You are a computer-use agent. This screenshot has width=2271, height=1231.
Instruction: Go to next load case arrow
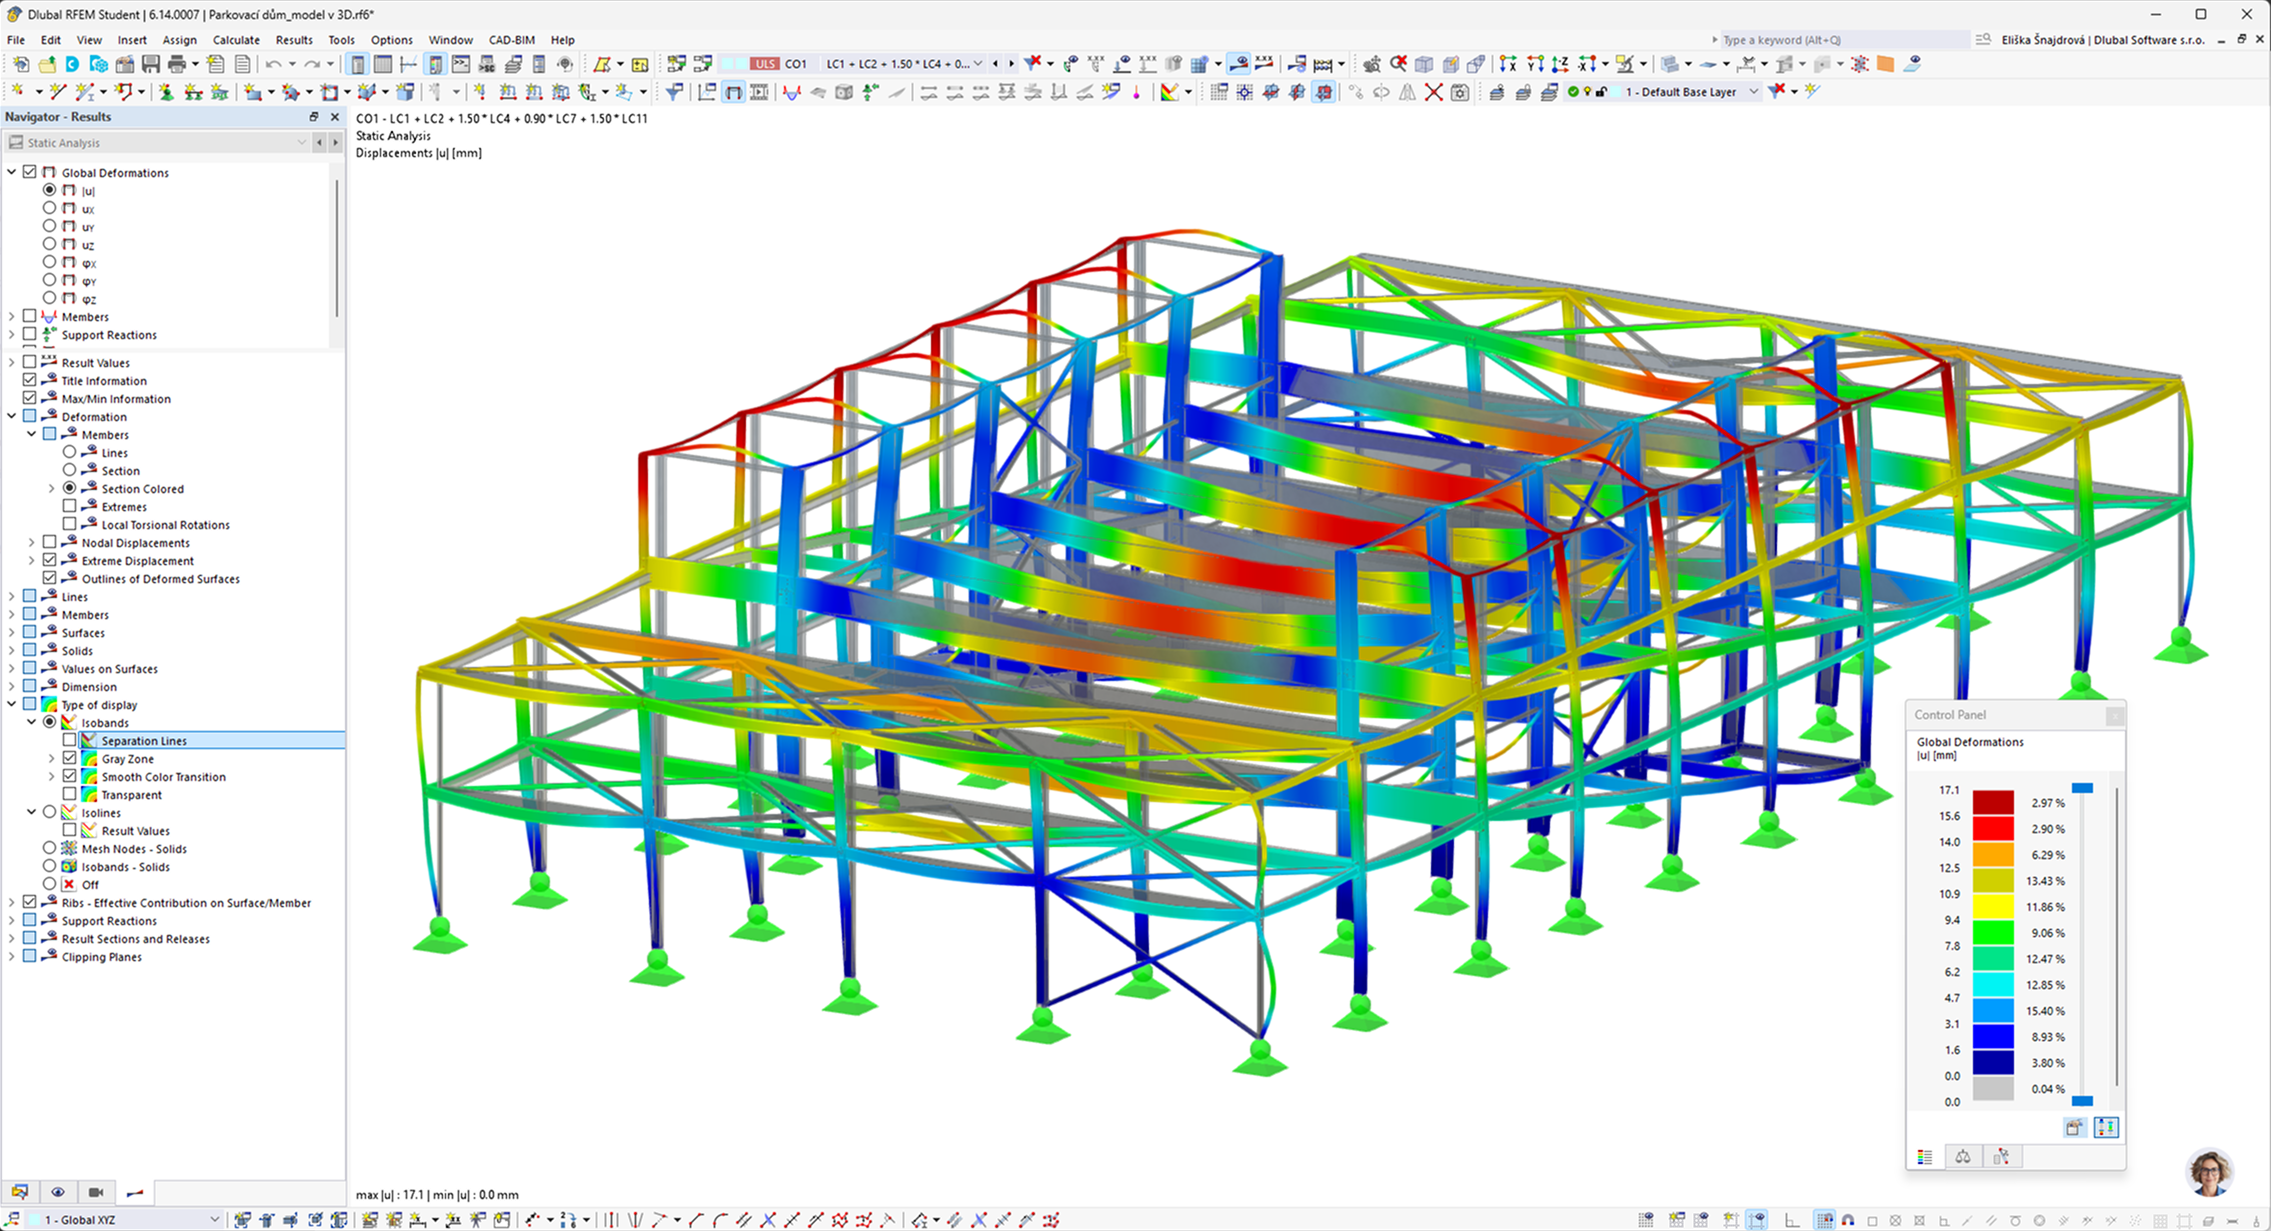coord(1011,64)
